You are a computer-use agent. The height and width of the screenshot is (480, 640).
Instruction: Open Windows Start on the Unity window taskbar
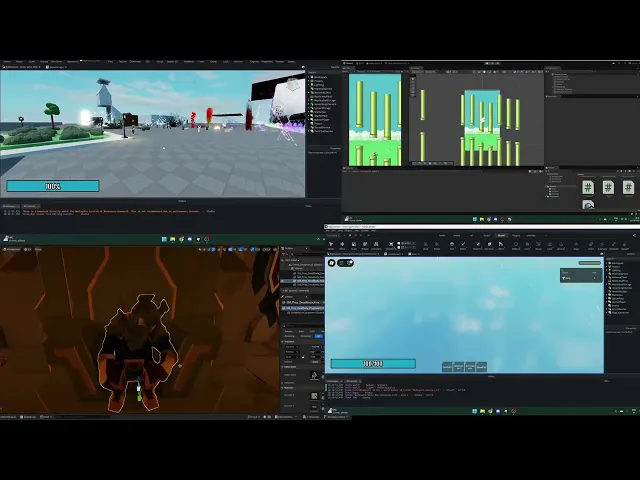474,219
